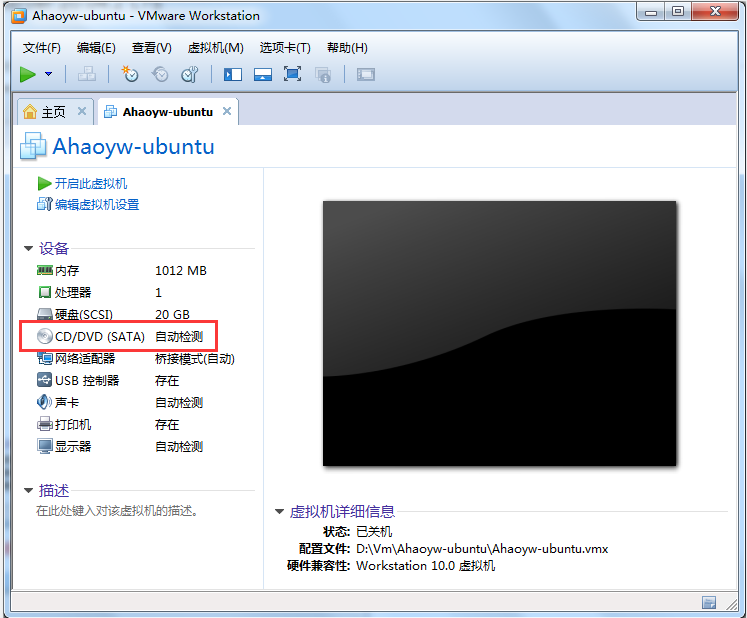The width and height of the screenshot is (747, 618).
Task: Select the CD/DVD (SATA) device
Action: click(99, 336)
